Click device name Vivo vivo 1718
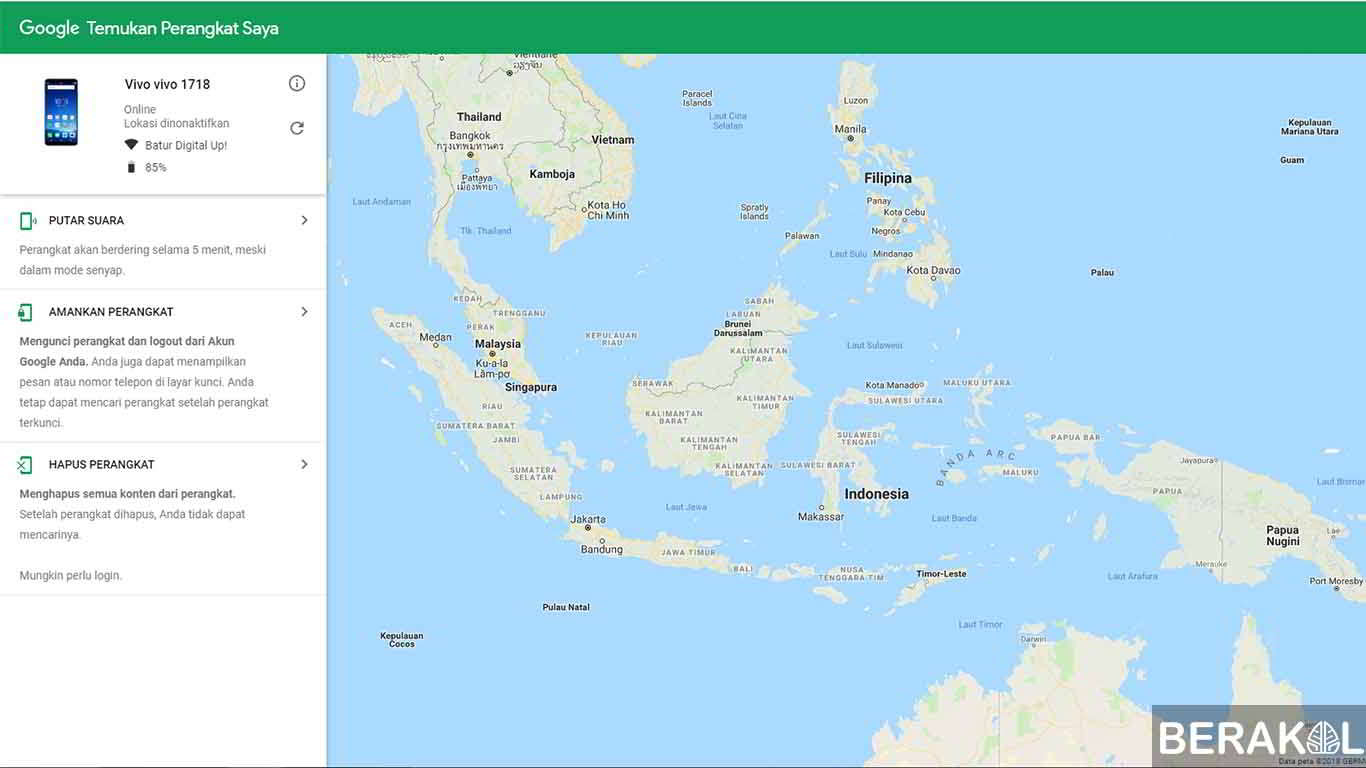 click(167, 84)
